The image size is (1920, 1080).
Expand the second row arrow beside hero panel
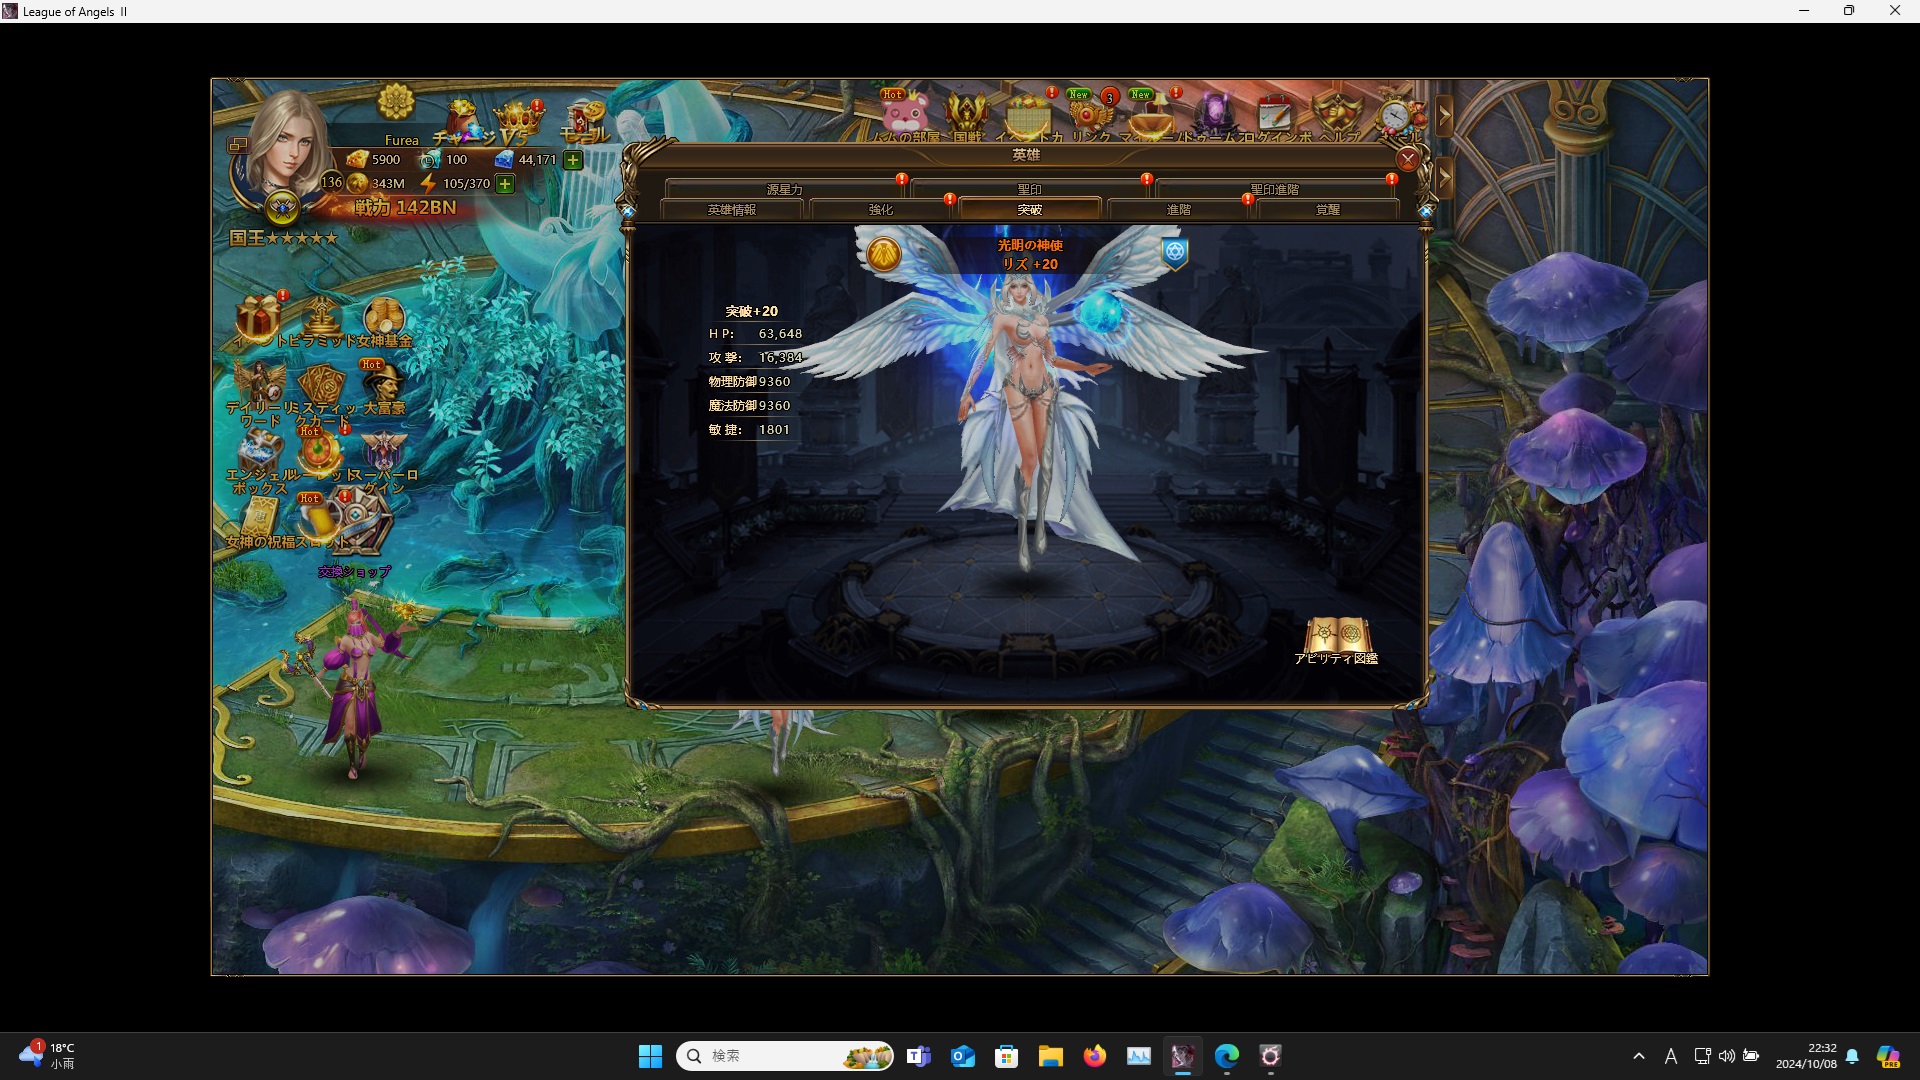1444,178
